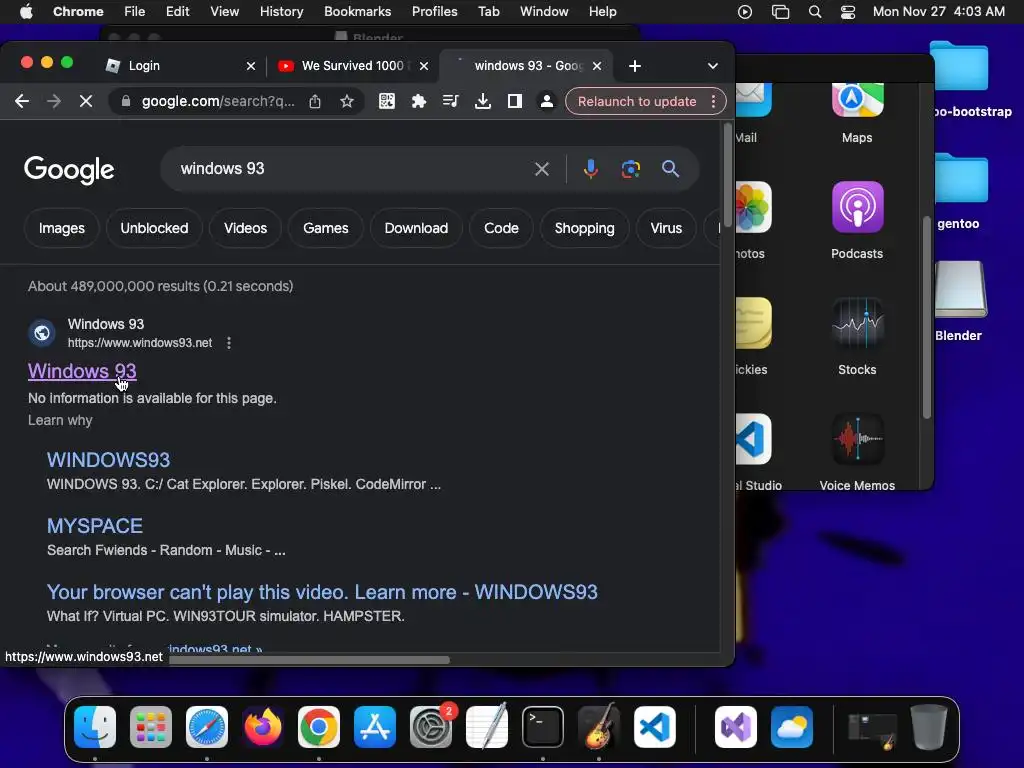Image resolution: width=1024 pixels, height=768 pixels.
Task: Click the Learn why link
Action: click(x=60, y=420)
